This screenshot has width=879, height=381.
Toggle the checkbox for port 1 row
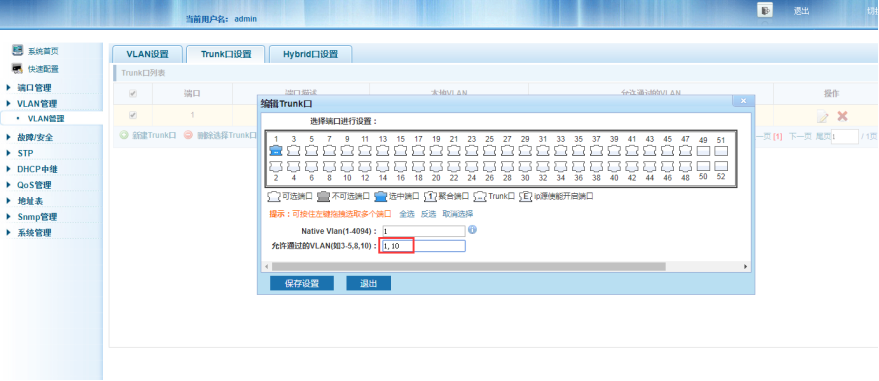coord(133,115)
